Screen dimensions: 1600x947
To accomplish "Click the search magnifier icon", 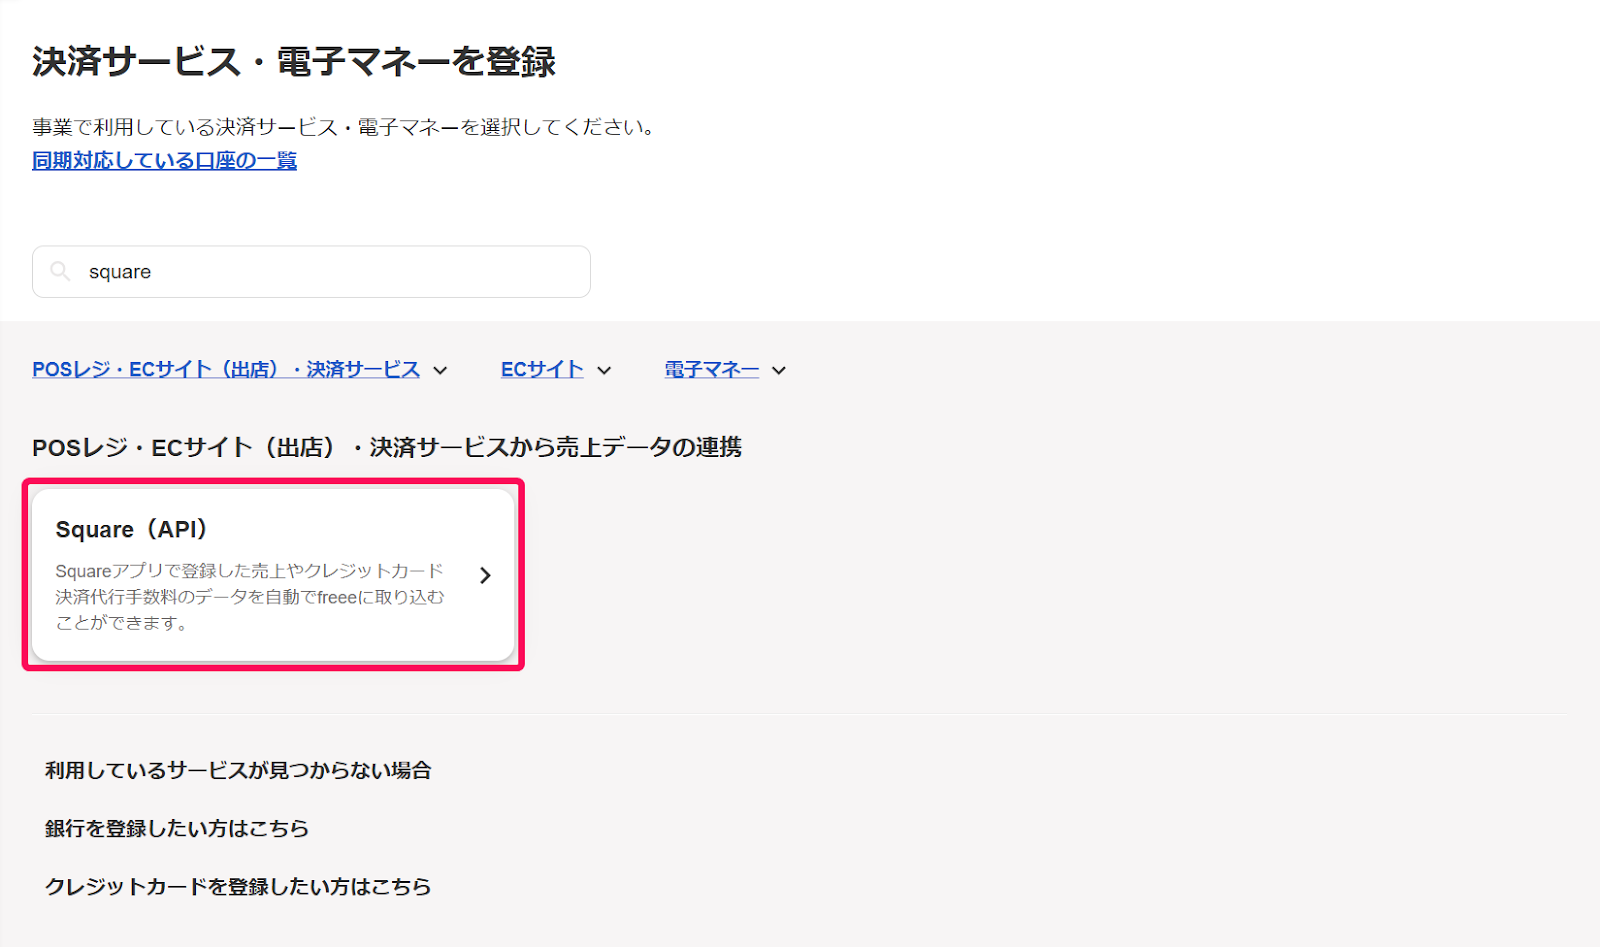I will (x=60, y=272).
